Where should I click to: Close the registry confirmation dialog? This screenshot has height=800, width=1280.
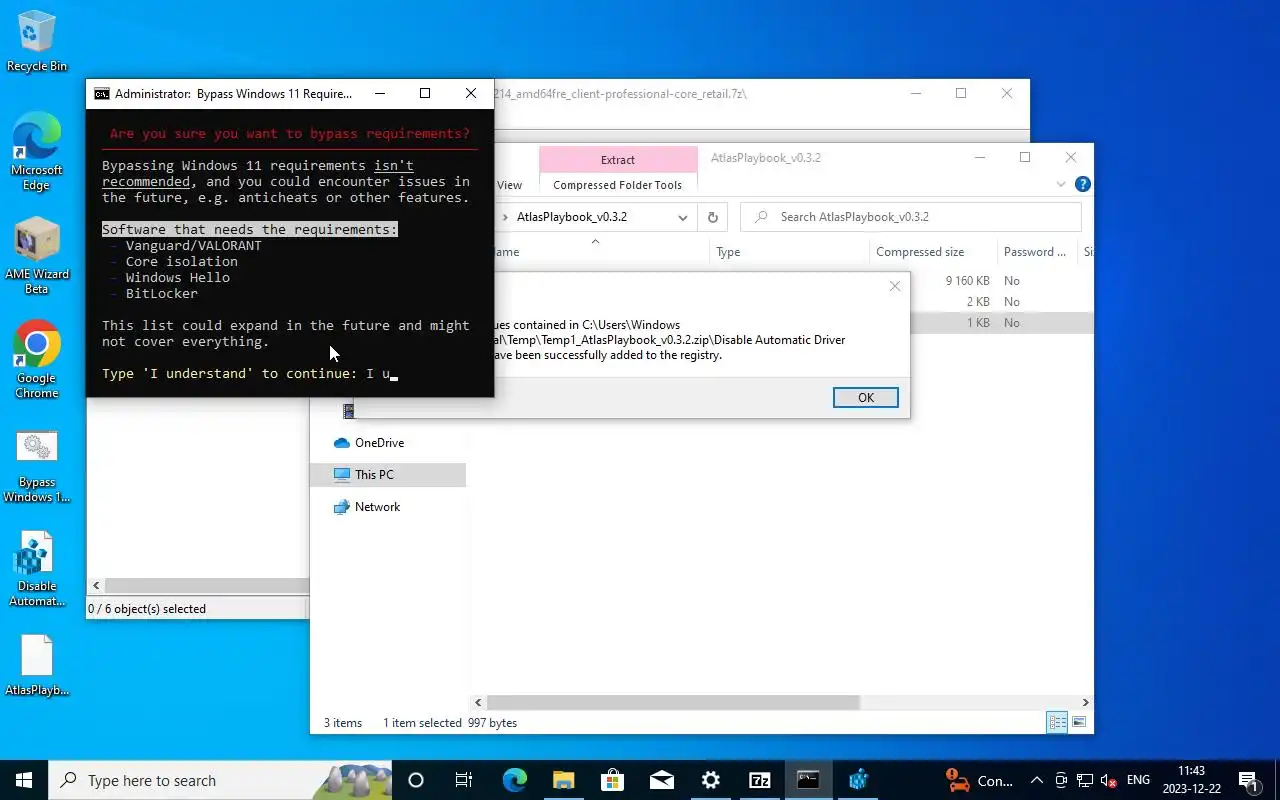(895, 286)
